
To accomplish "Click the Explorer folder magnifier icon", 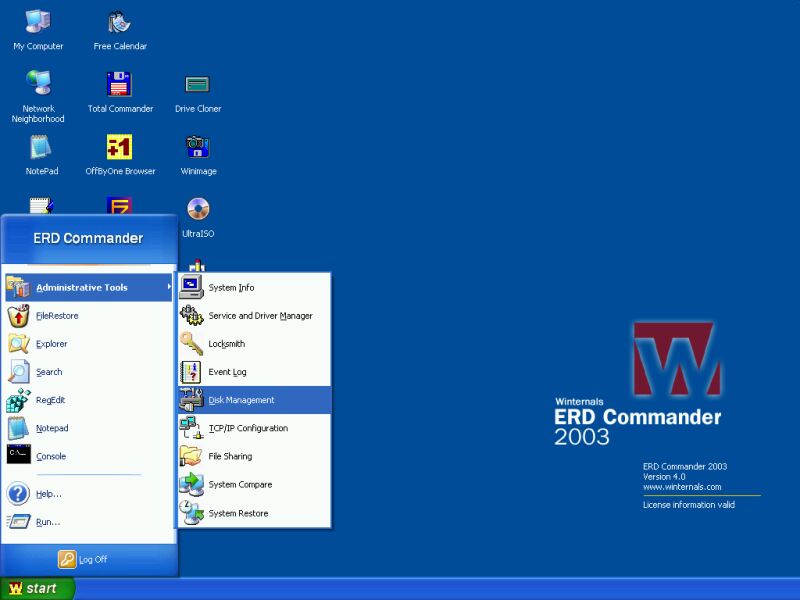I will tap(18, 344).
